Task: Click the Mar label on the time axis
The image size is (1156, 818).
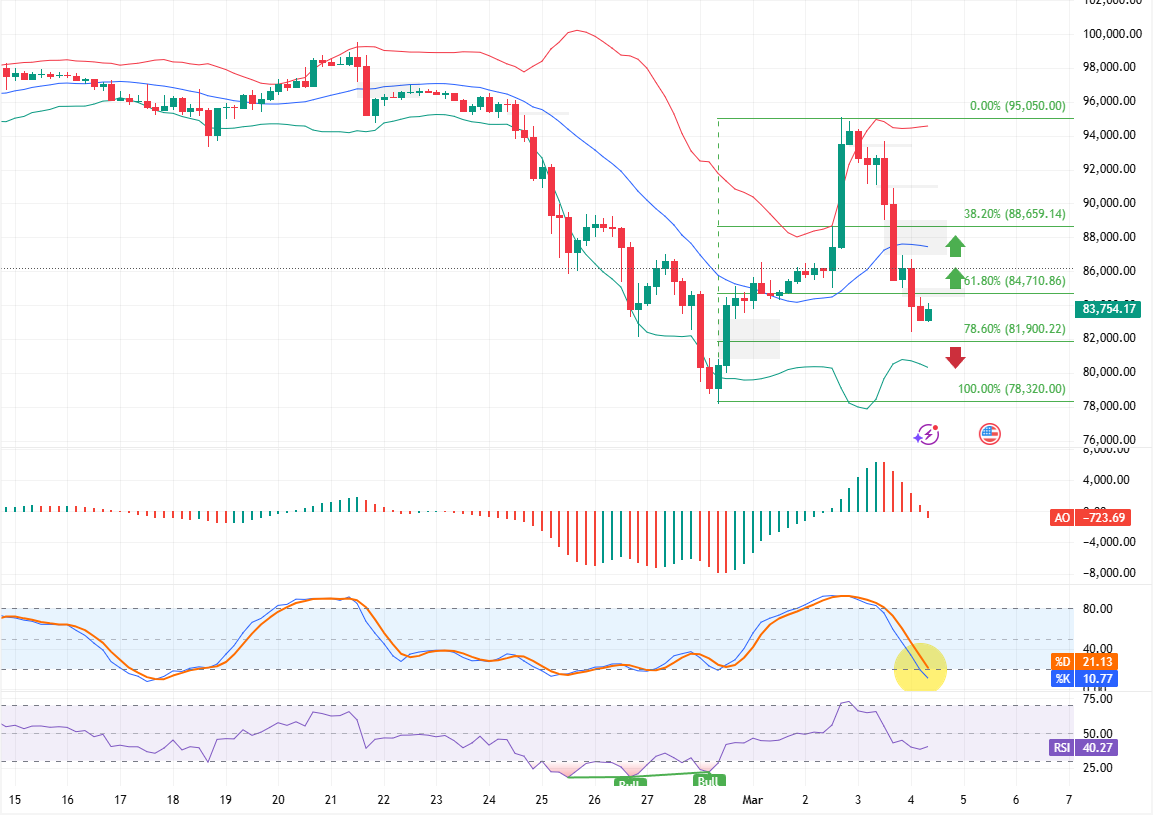Action: pyautogui.click(x=753, y=800)
